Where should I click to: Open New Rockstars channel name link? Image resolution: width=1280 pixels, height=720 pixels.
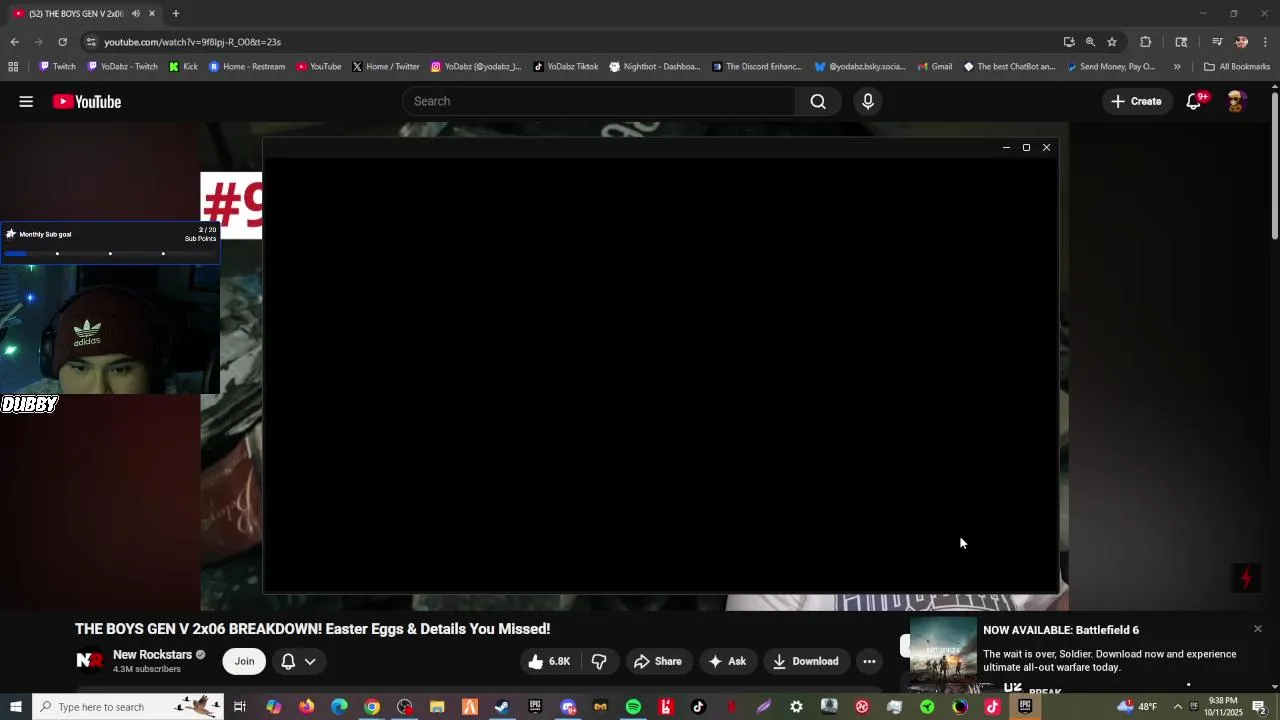tap(152, 655)
